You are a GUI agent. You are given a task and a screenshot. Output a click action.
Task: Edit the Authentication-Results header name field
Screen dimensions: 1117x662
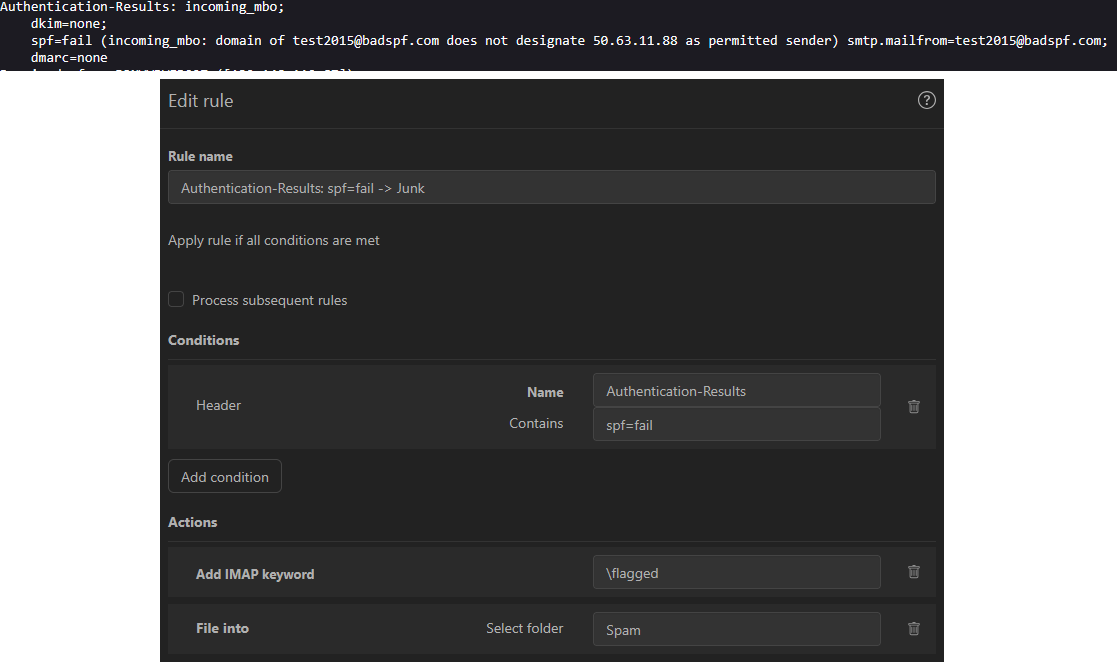point(736,391)
